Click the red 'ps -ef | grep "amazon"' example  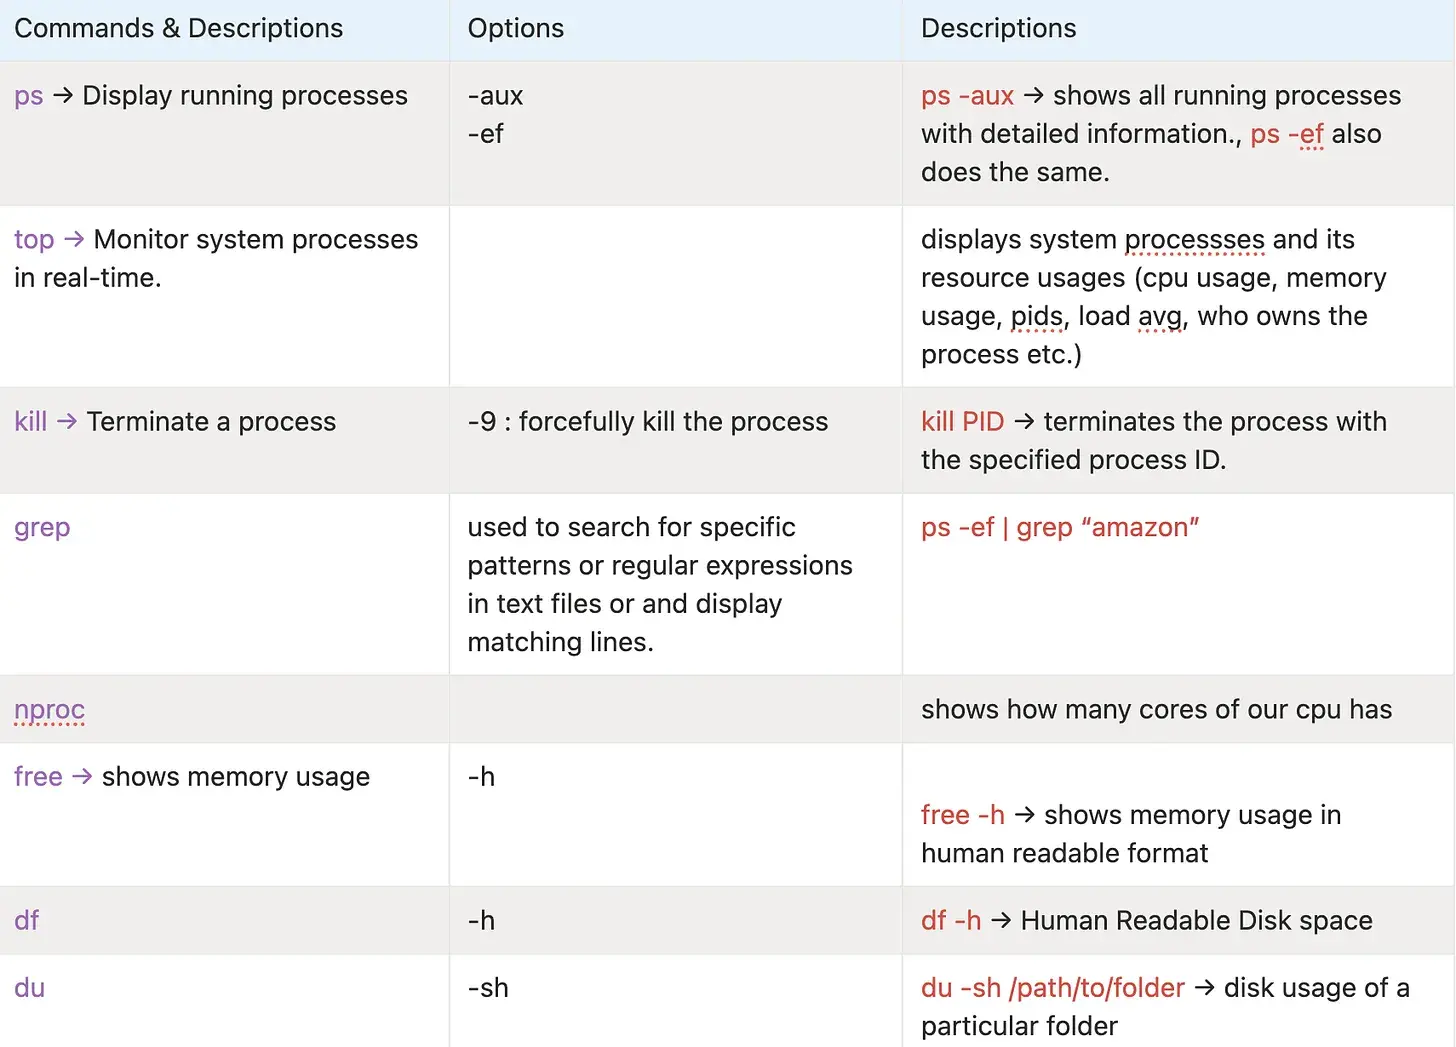coord(1060,528)
